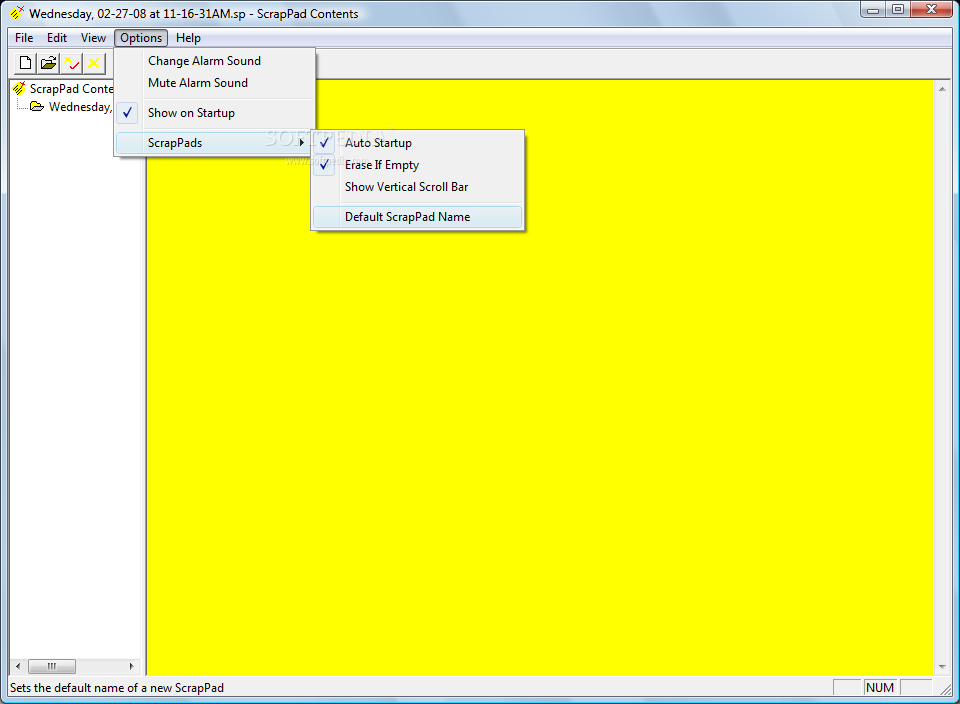Click tree pane horizontal scrollbar thumb

52,666
